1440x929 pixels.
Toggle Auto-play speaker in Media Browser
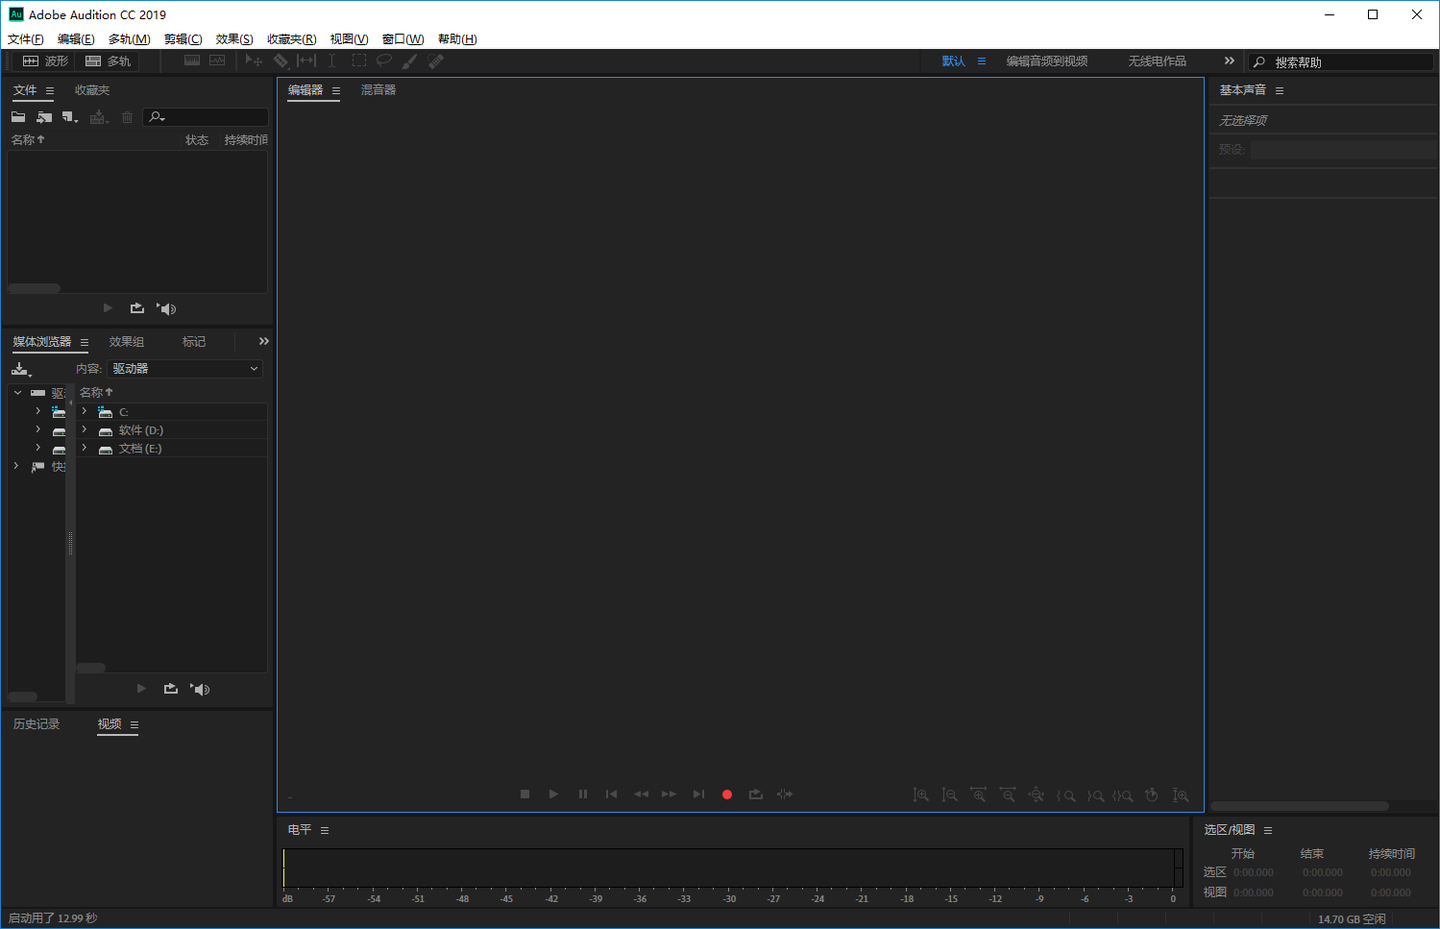(200, 688)
